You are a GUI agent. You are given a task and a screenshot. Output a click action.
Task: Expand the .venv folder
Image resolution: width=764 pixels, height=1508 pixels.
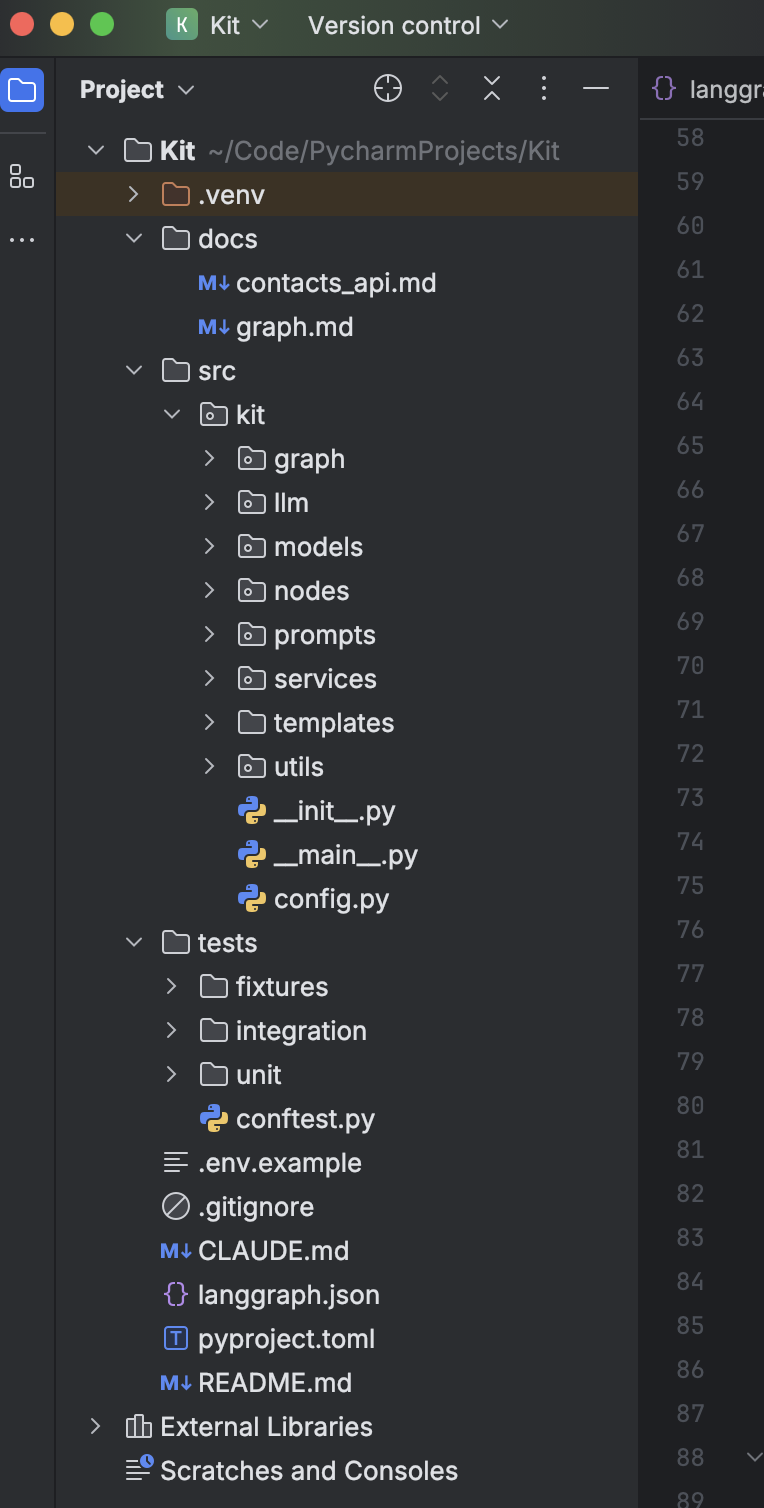coord(134,194)
